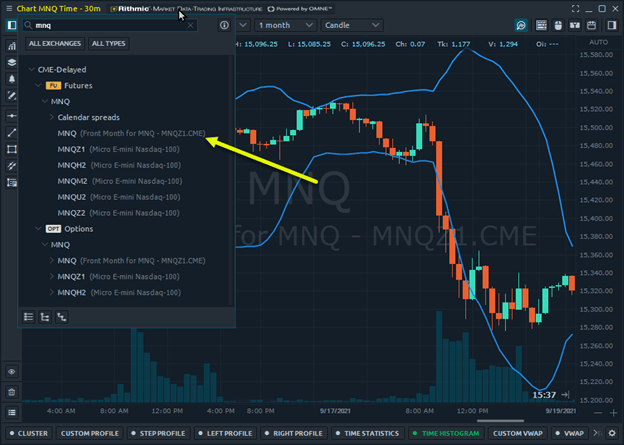Select MNQZ1 futures contract

[119, 149]
